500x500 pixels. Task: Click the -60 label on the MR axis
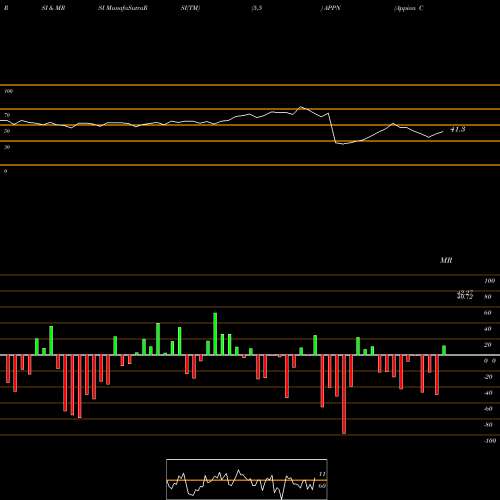(488, 409)
